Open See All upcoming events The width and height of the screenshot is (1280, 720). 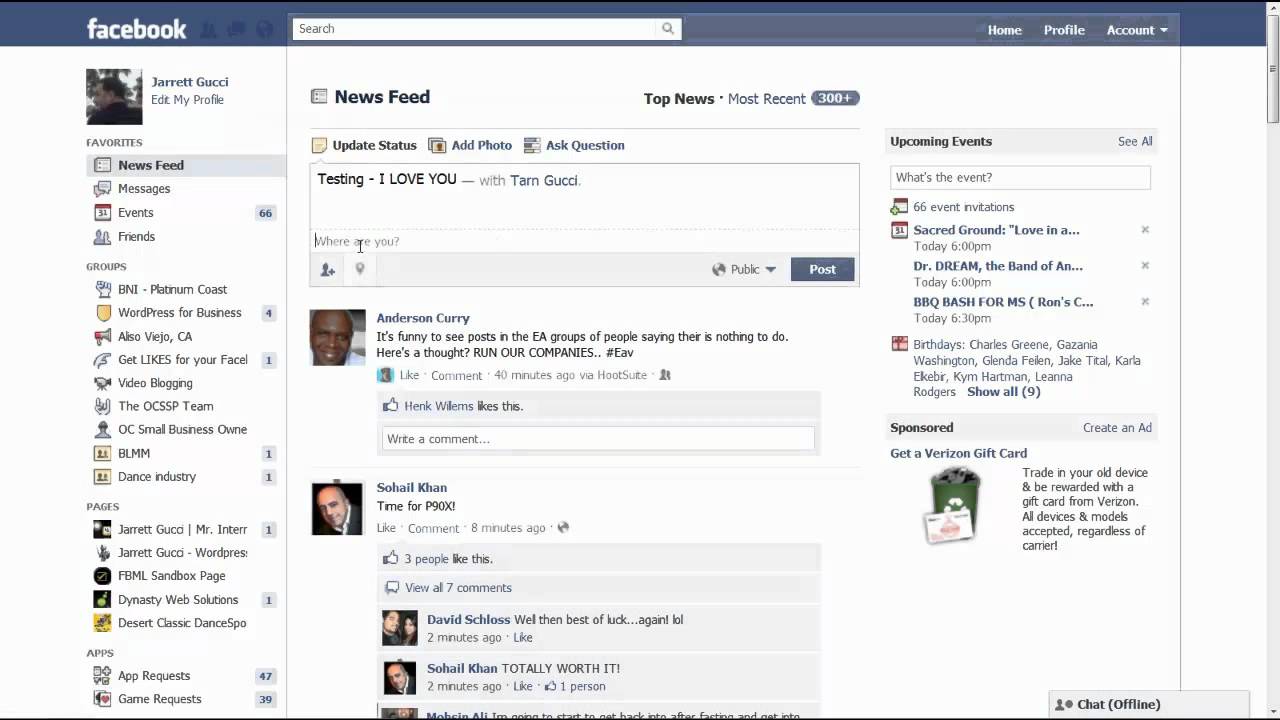pos(1135,142)
